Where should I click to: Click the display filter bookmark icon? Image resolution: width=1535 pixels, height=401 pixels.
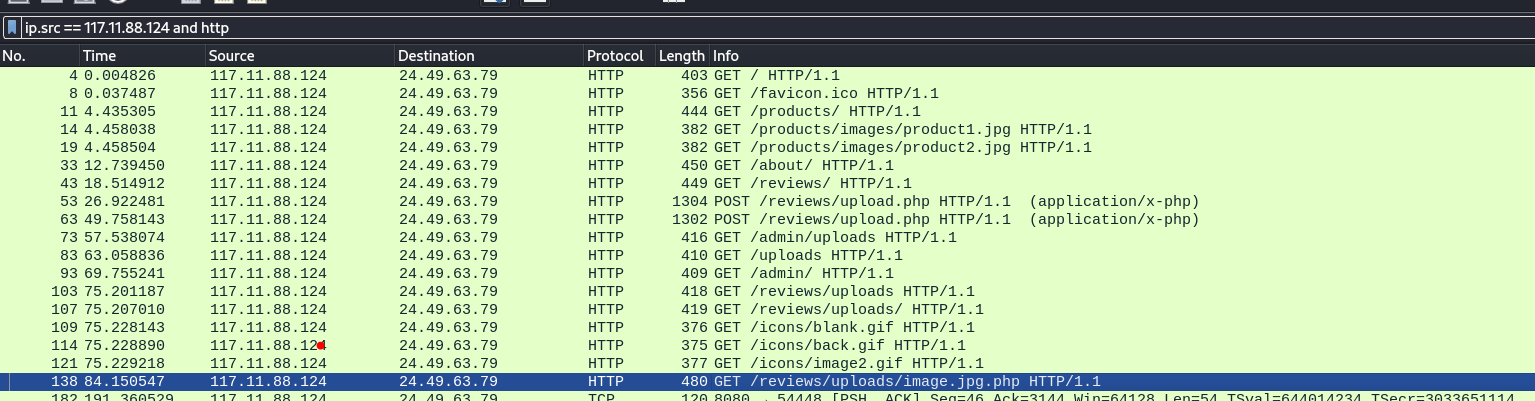point(13,28)
